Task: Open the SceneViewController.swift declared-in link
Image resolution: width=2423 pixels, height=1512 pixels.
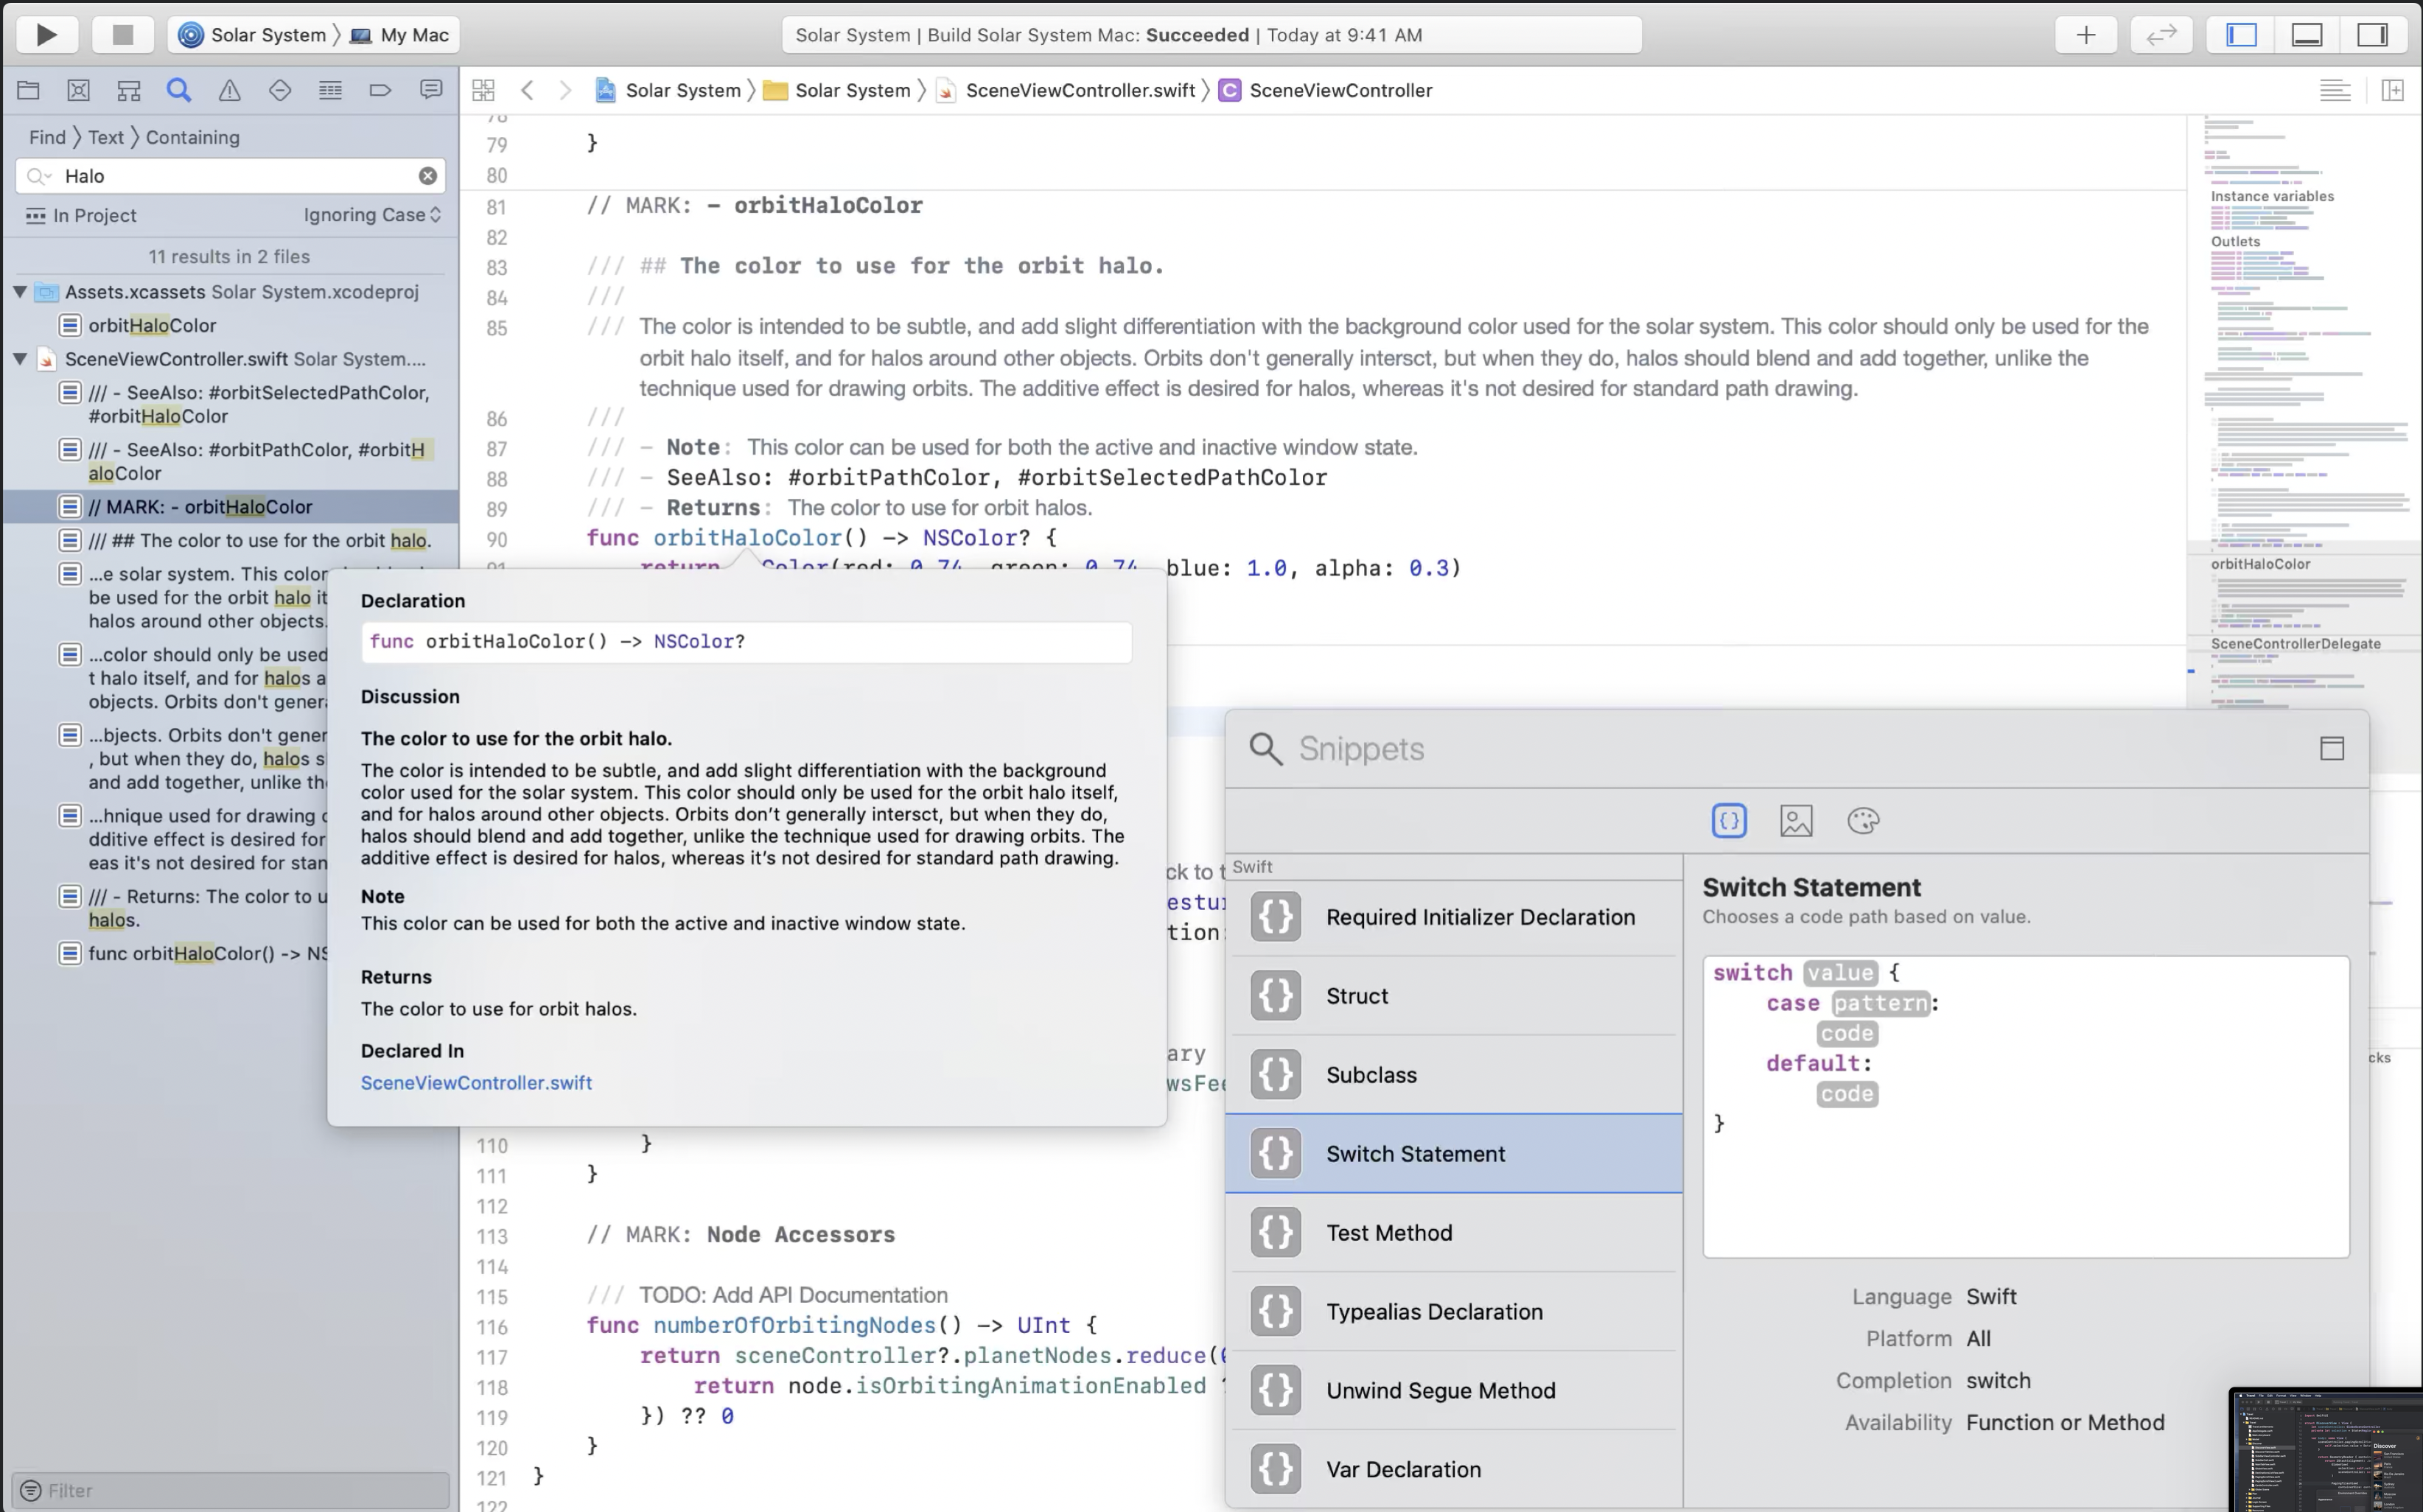Action: [x=476, y=1083]
